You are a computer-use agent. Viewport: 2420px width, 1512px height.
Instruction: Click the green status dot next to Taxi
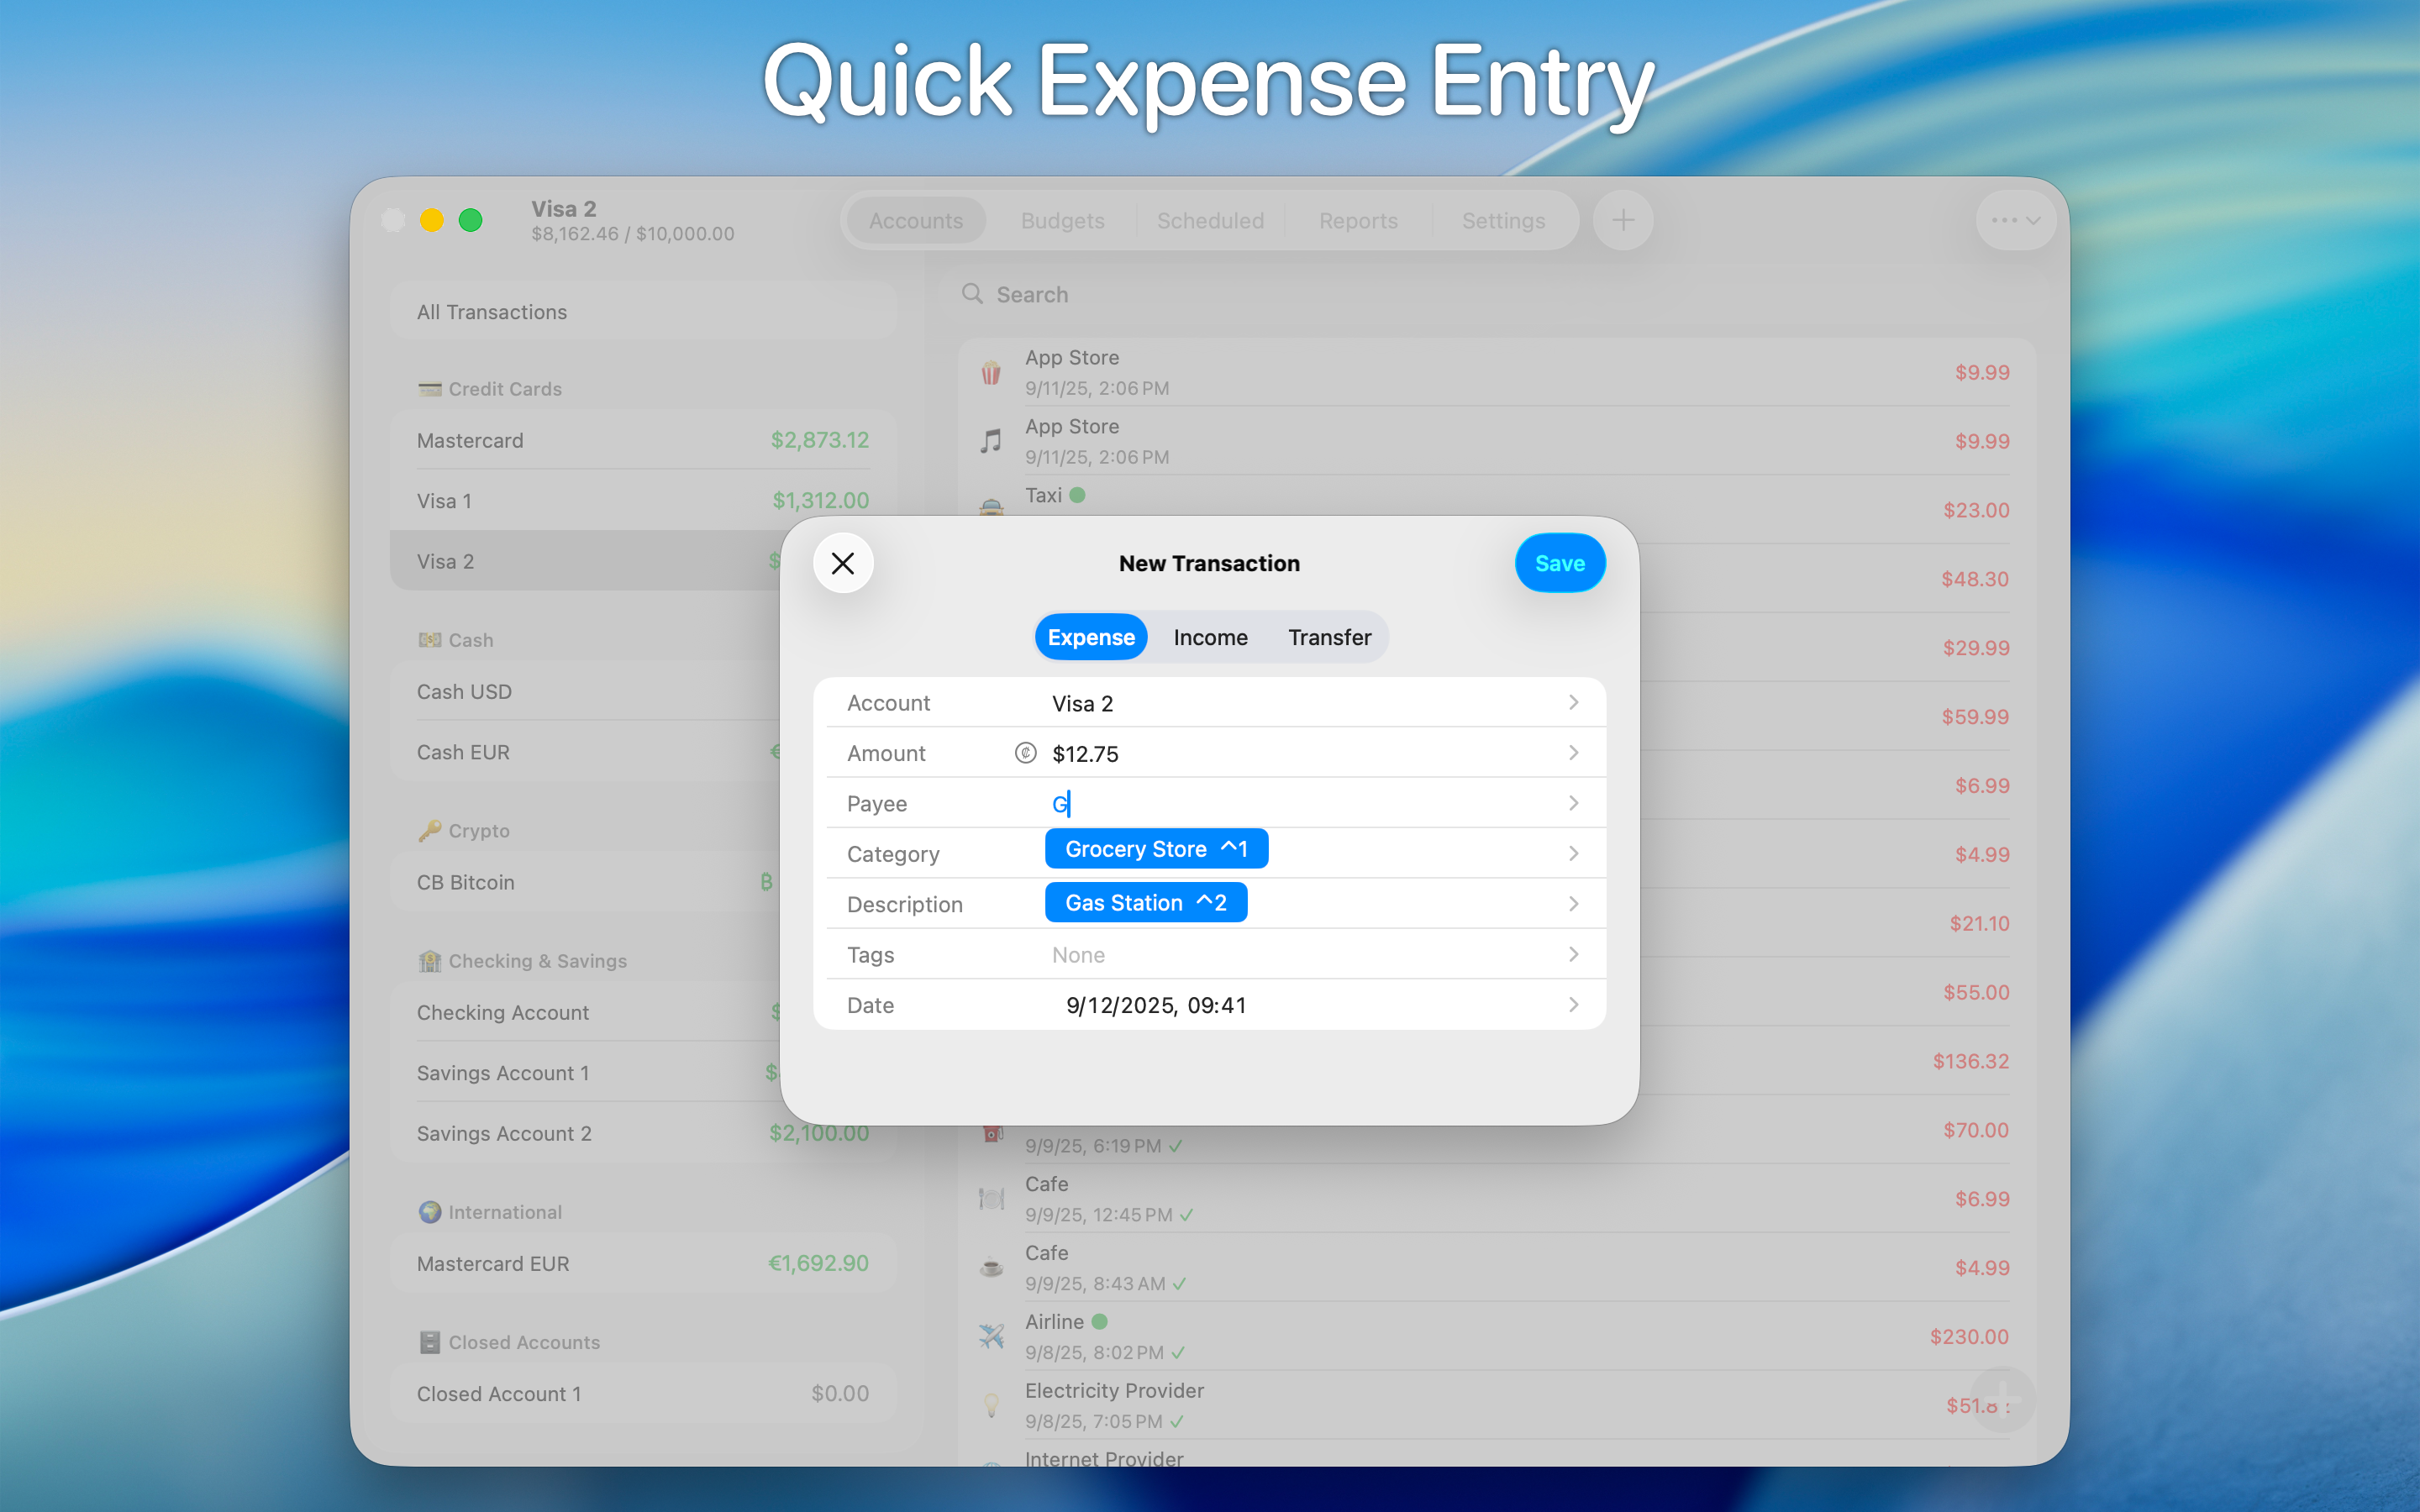(x=1077, y=495)
